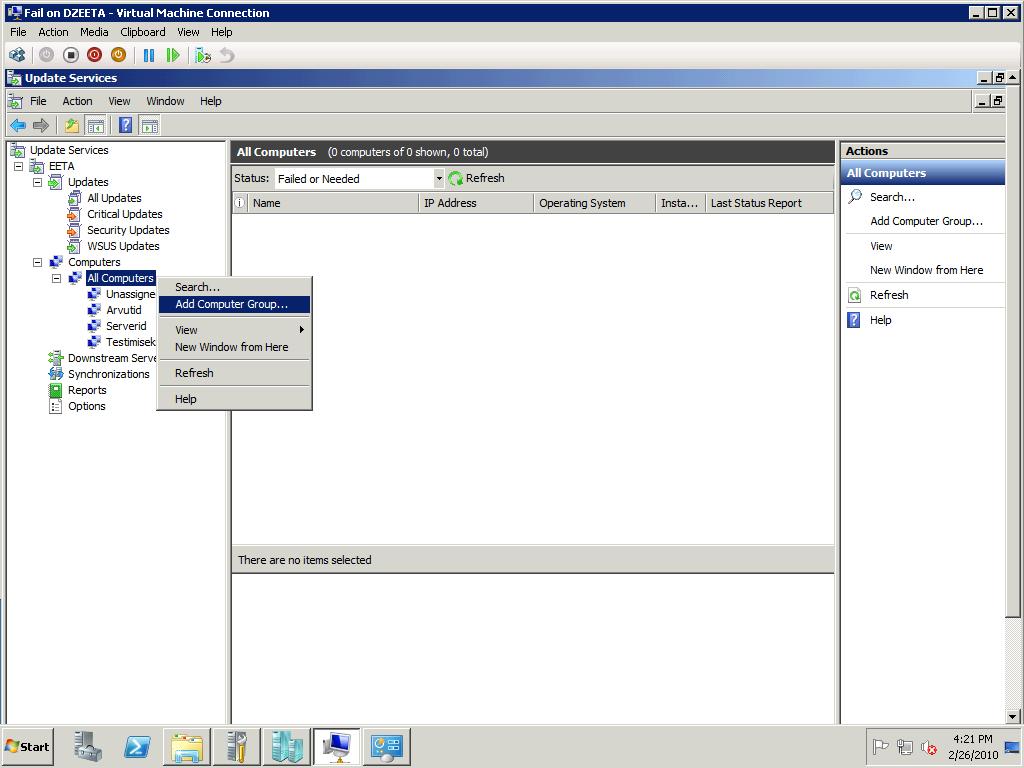Open Windows Explorer from the taskbar
The image size is (1024, 768).
[x=187, y=746]
